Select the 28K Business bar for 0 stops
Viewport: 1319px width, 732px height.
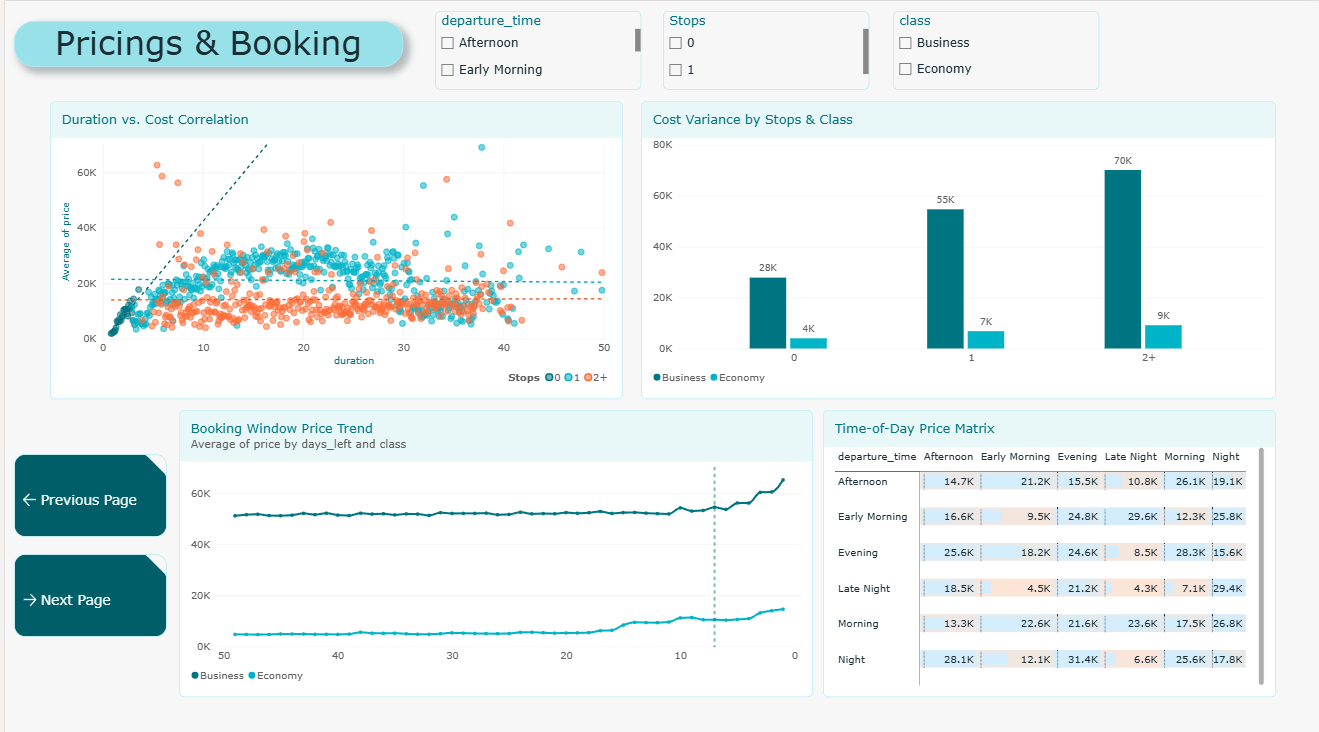click(x=768, y=313)
